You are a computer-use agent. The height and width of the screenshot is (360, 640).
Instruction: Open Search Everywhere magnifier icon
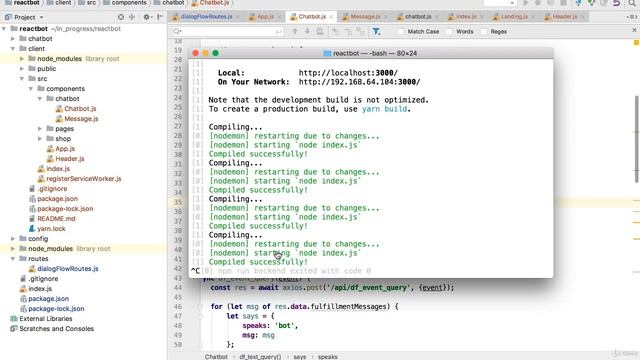tap(632, 3)
